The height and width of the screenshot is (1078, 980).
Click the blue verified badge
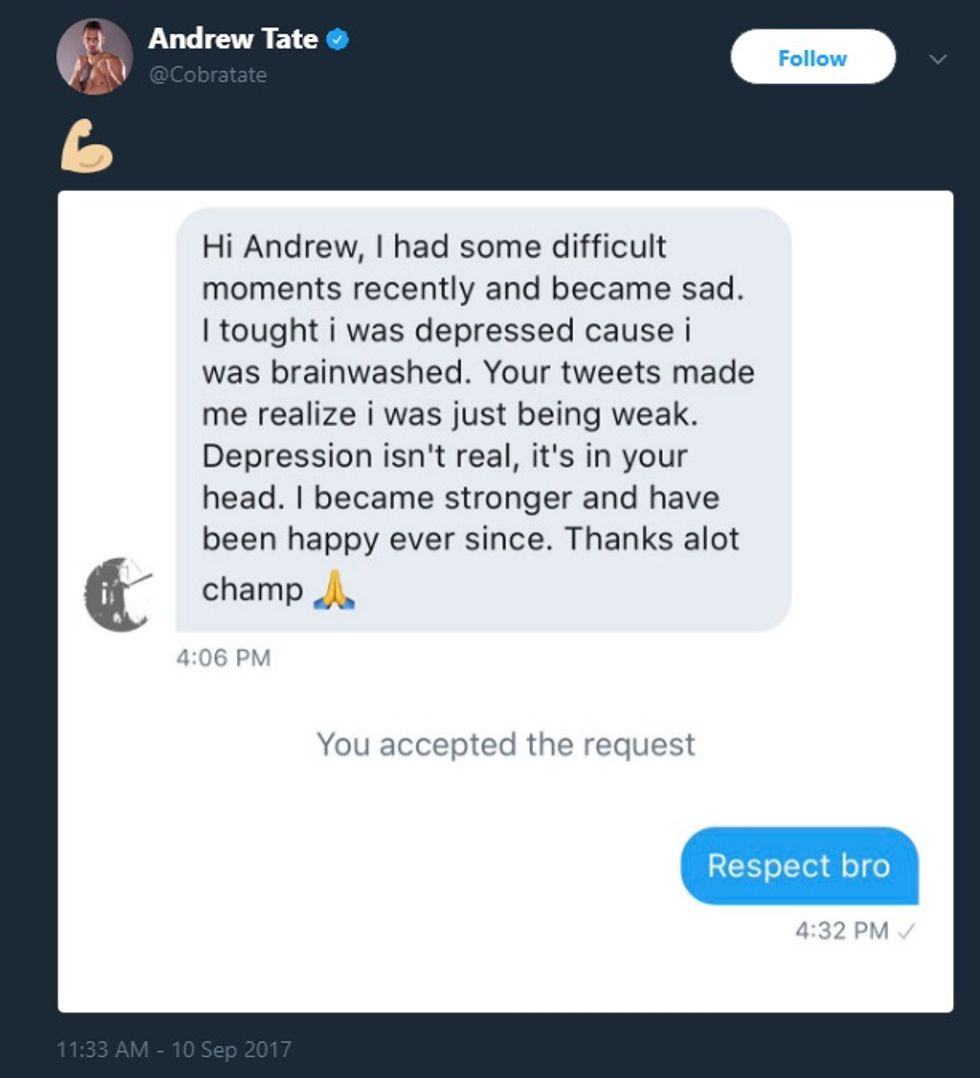(339, 40)
